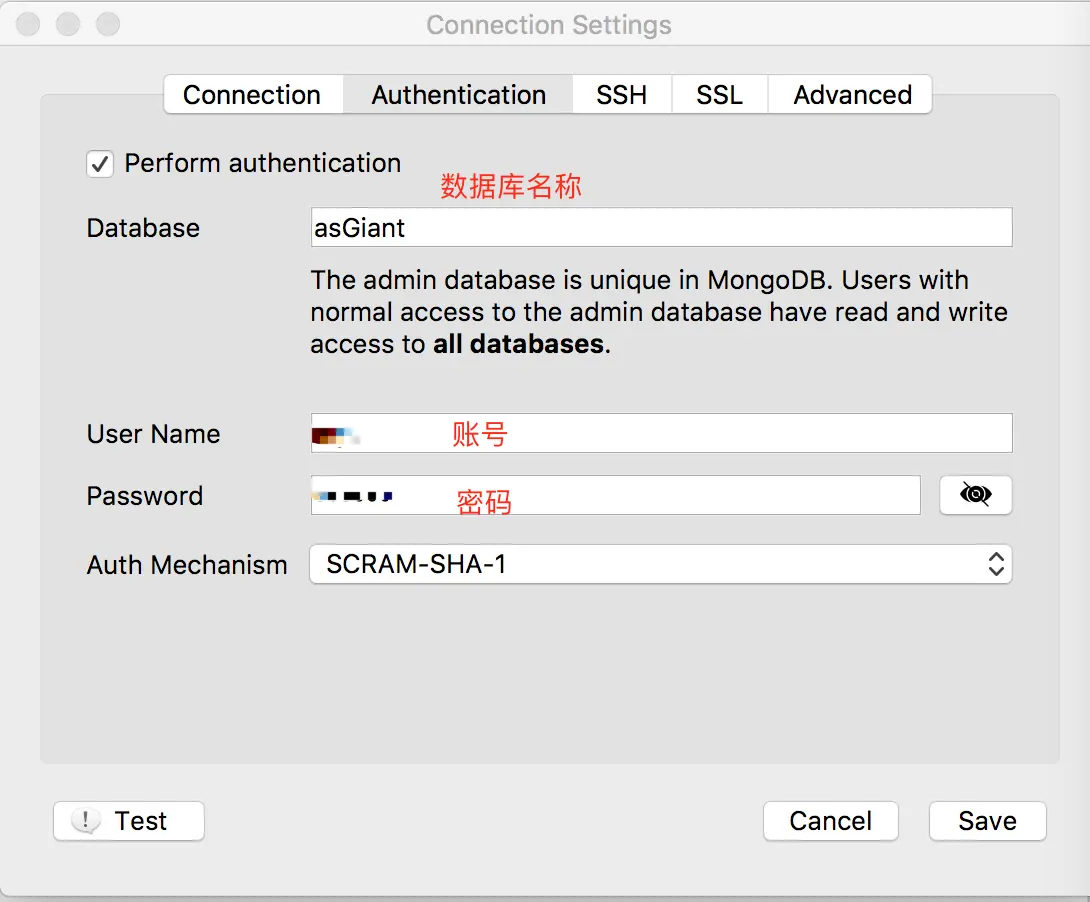Click into the Password field
Image resolution: width=1090 pixels, height=902 pixels.
(615, 495)
